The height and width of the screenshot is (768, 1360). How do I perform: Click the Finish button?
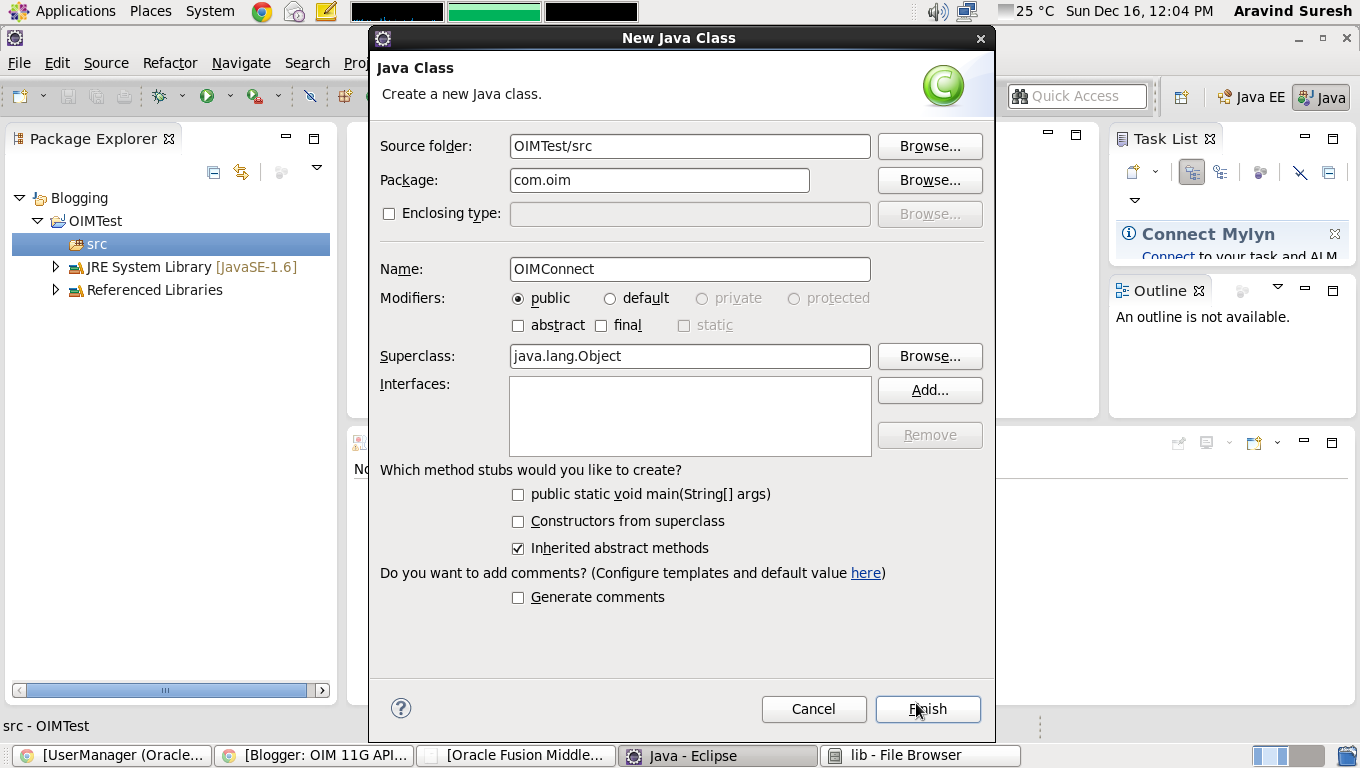[x=928, y=709]
